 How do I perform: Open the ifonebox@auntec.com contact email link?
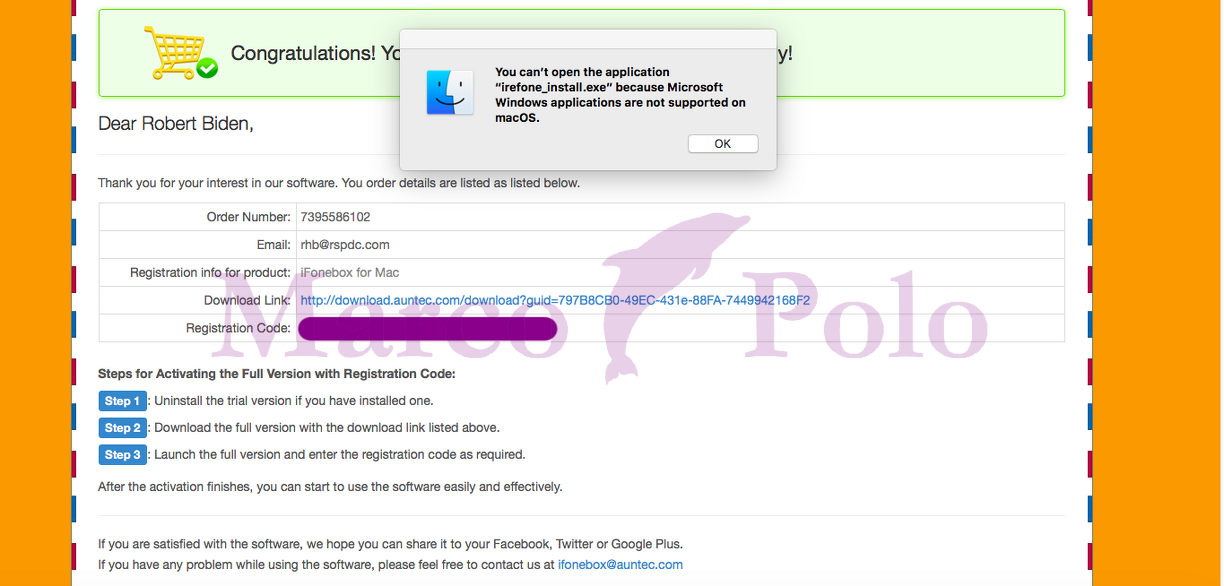620,564
